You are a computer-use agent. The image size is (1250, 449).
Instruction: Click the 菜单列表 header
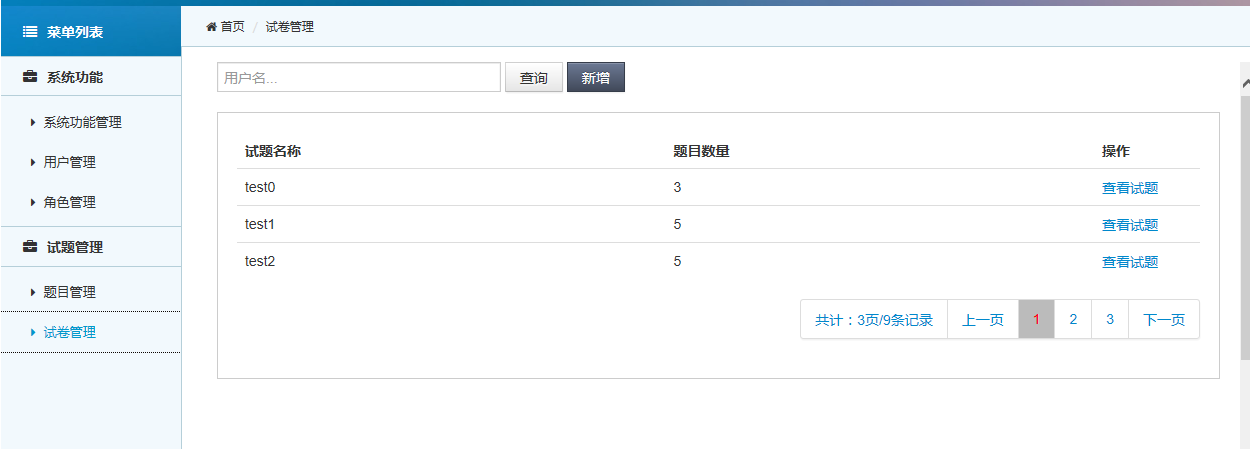tap(90, 32)
